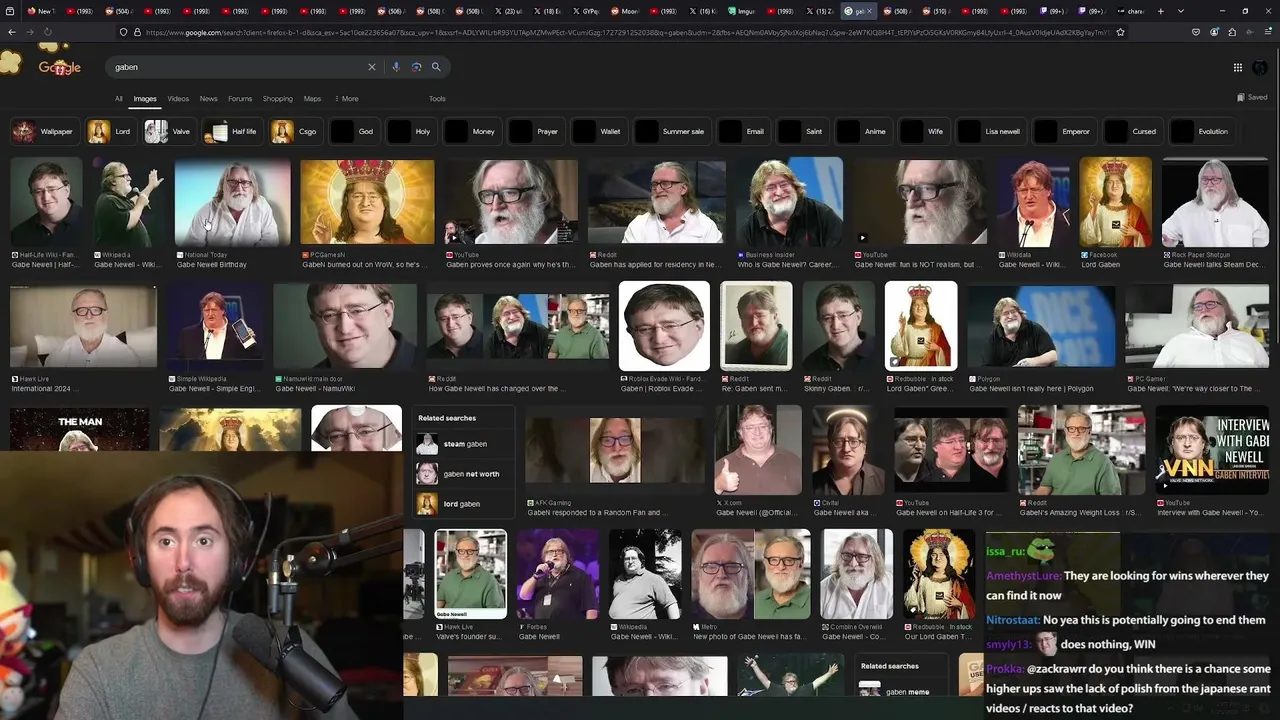Viewport: 1280px width, 720px height.
Task: Show the tracking protection shield info
Action: (x=123, y=32)
